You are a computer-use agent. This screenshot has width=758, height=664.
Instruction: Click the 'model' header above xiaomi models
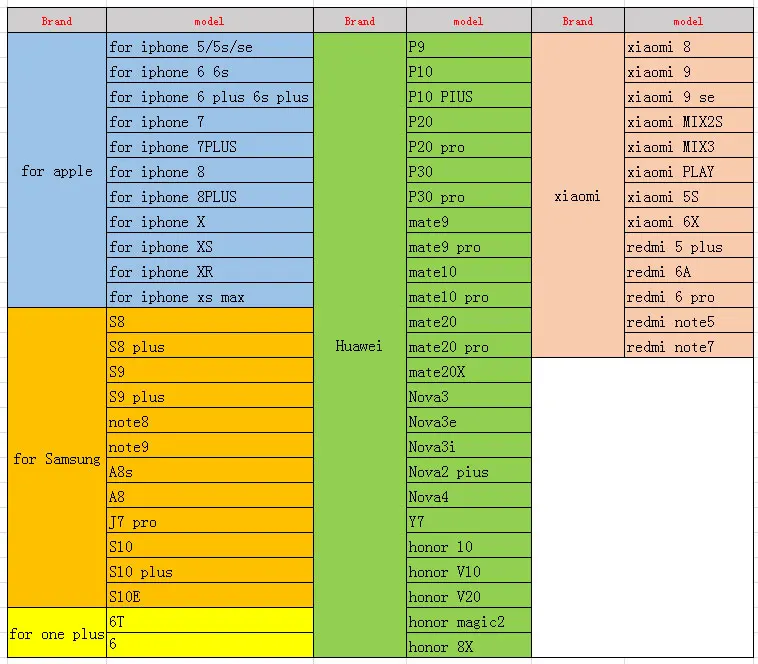(689, 21)
